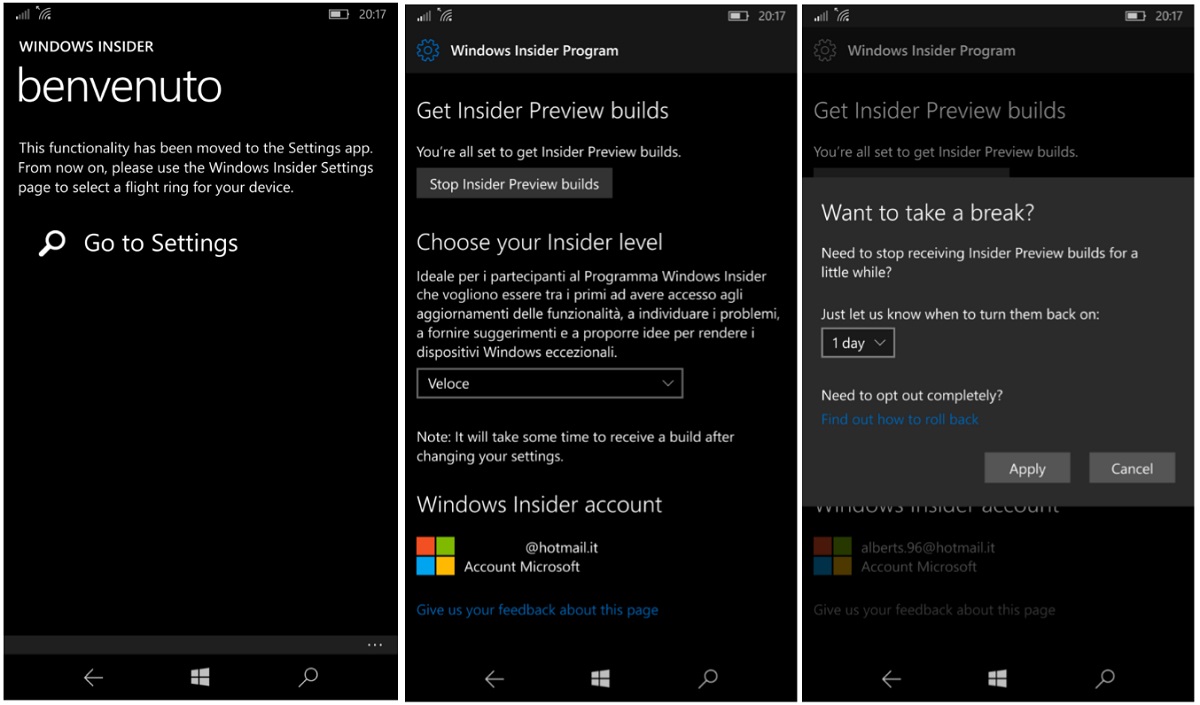Tap Windows Start logo in middle phone screen
Viewport: 1200px width, 705px height.
pyautogui.click(x=600, y=678)
